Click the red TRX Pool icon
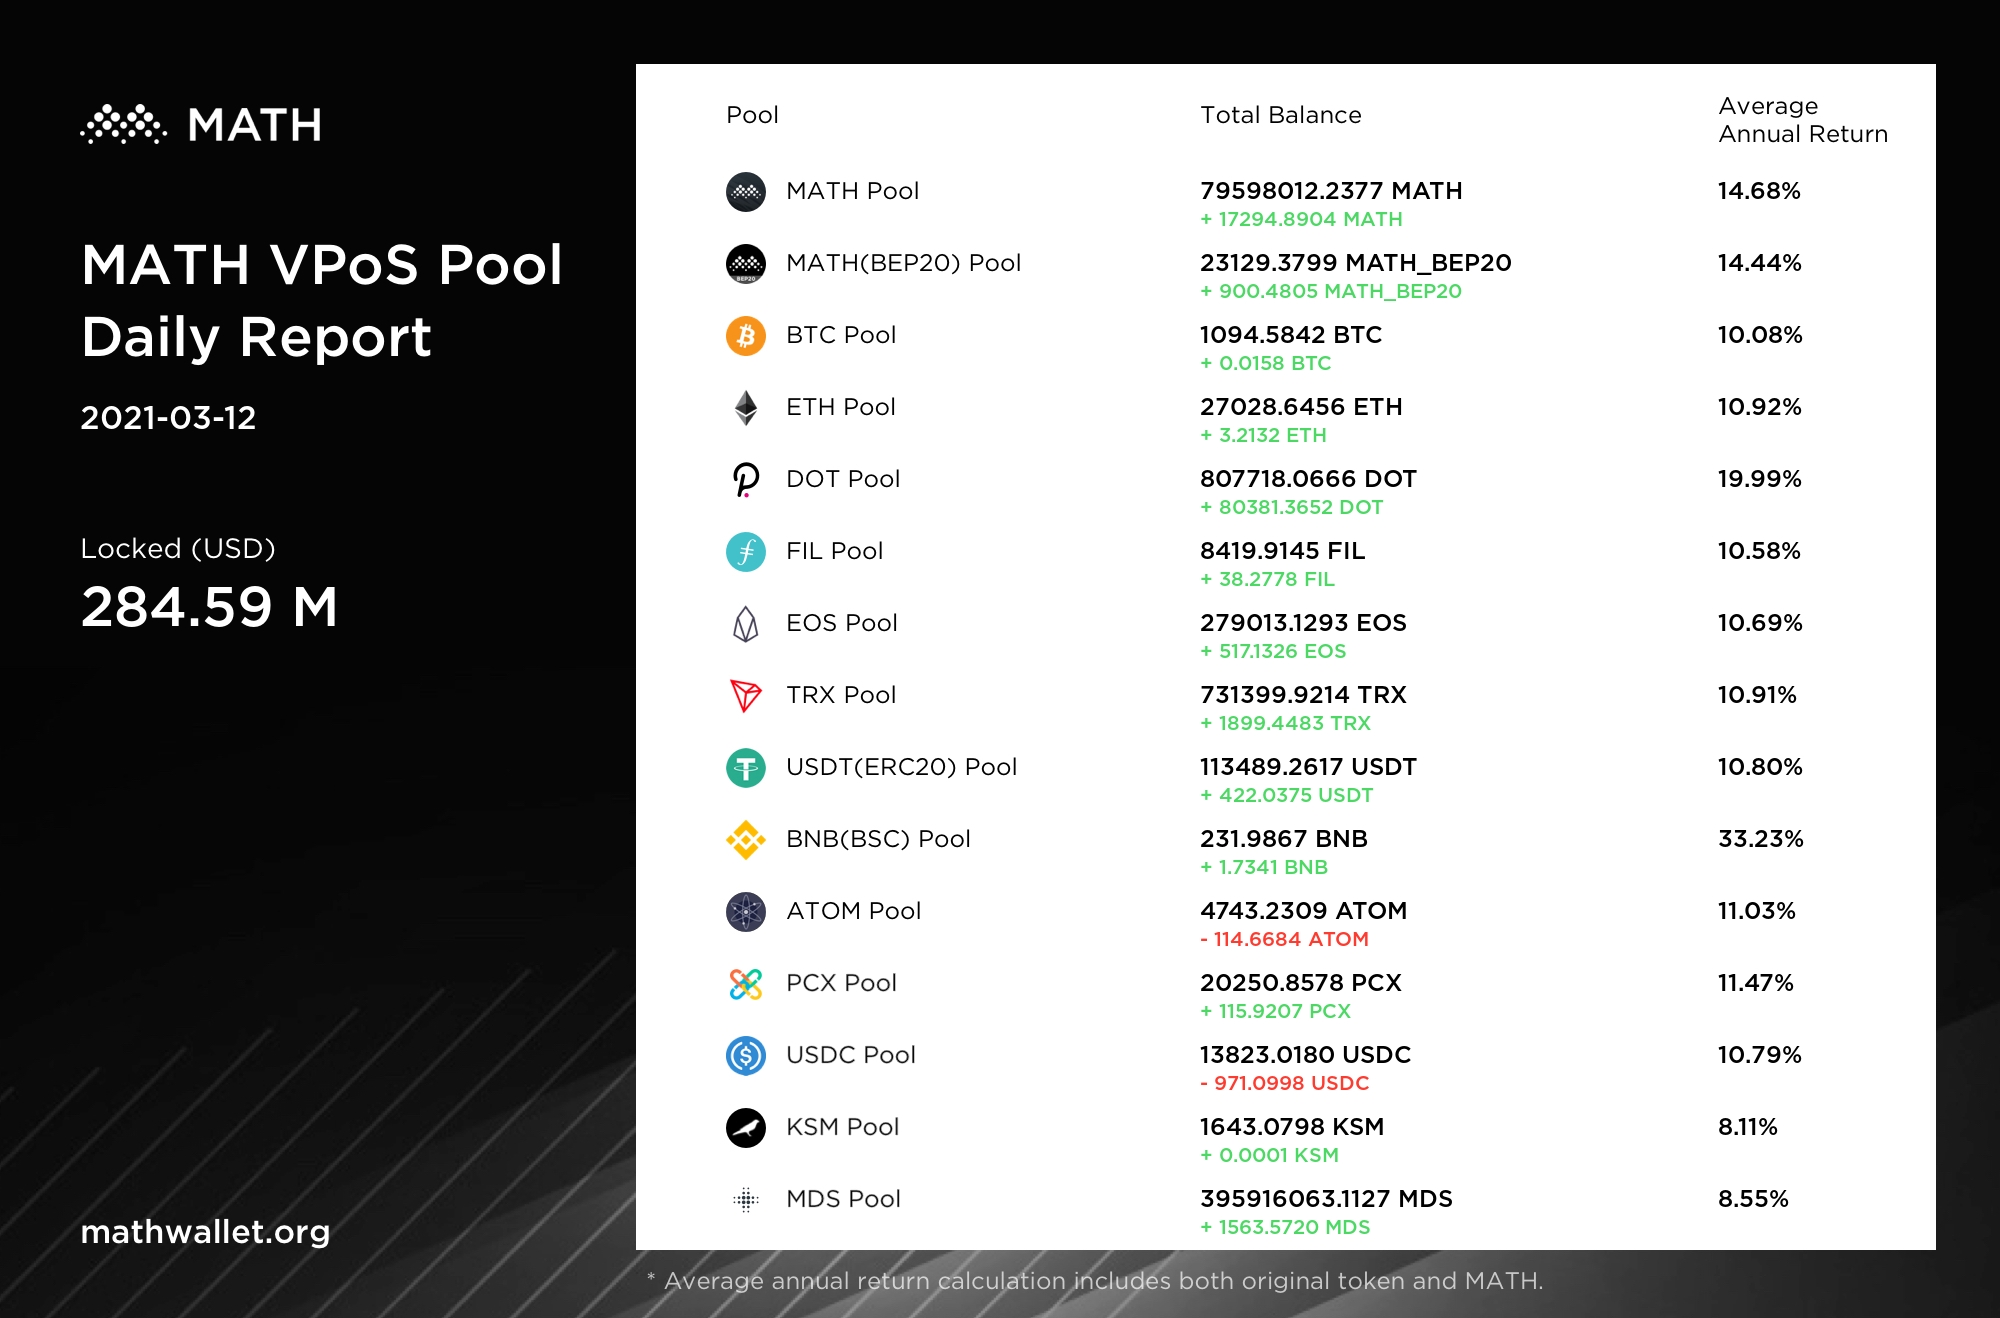 pyautogui.click(x=745, y=695)
